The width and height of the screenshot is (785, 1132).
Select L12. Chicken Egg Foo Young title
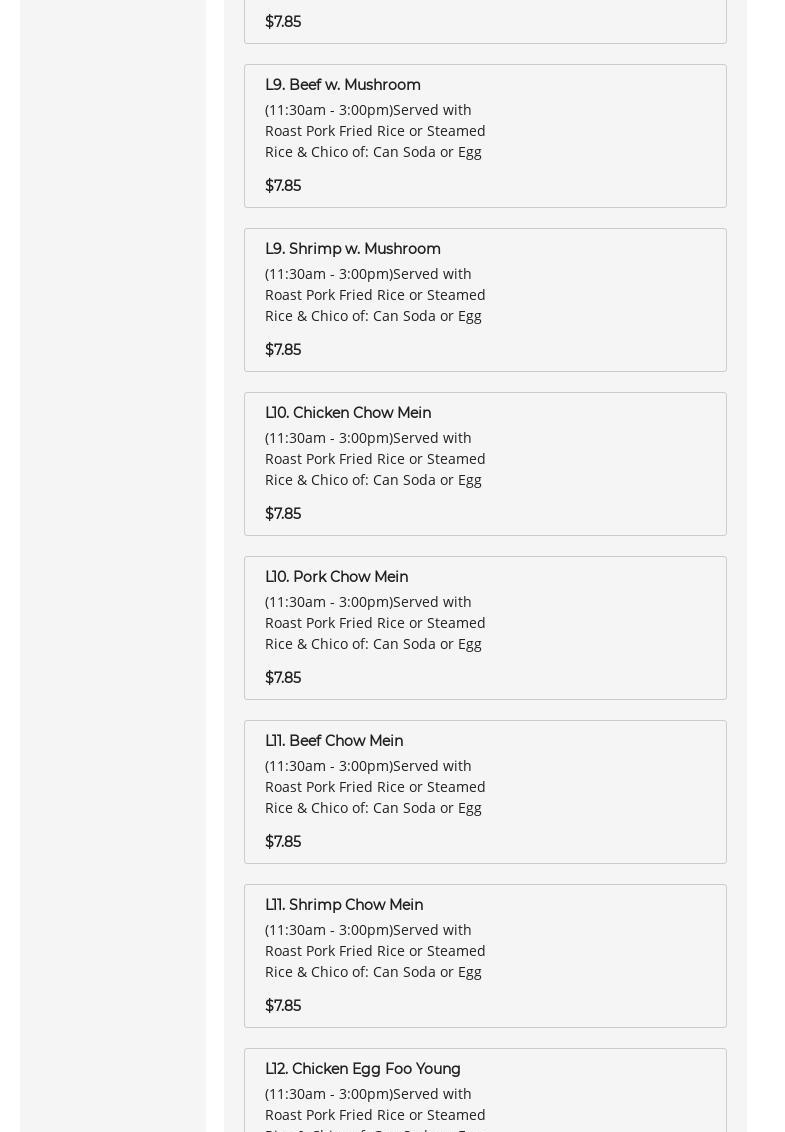coord(363,1068)
